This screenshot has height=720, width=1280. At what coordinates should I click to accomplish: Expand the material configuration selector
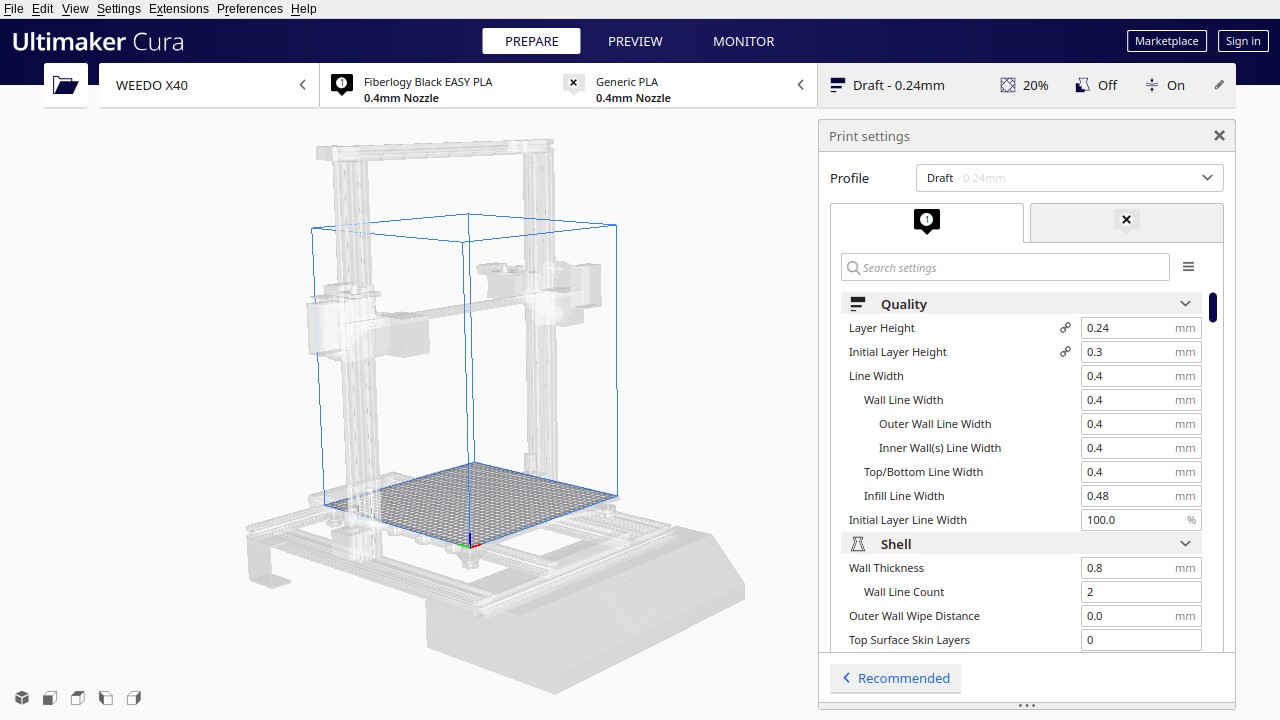[x=568, y=85]
